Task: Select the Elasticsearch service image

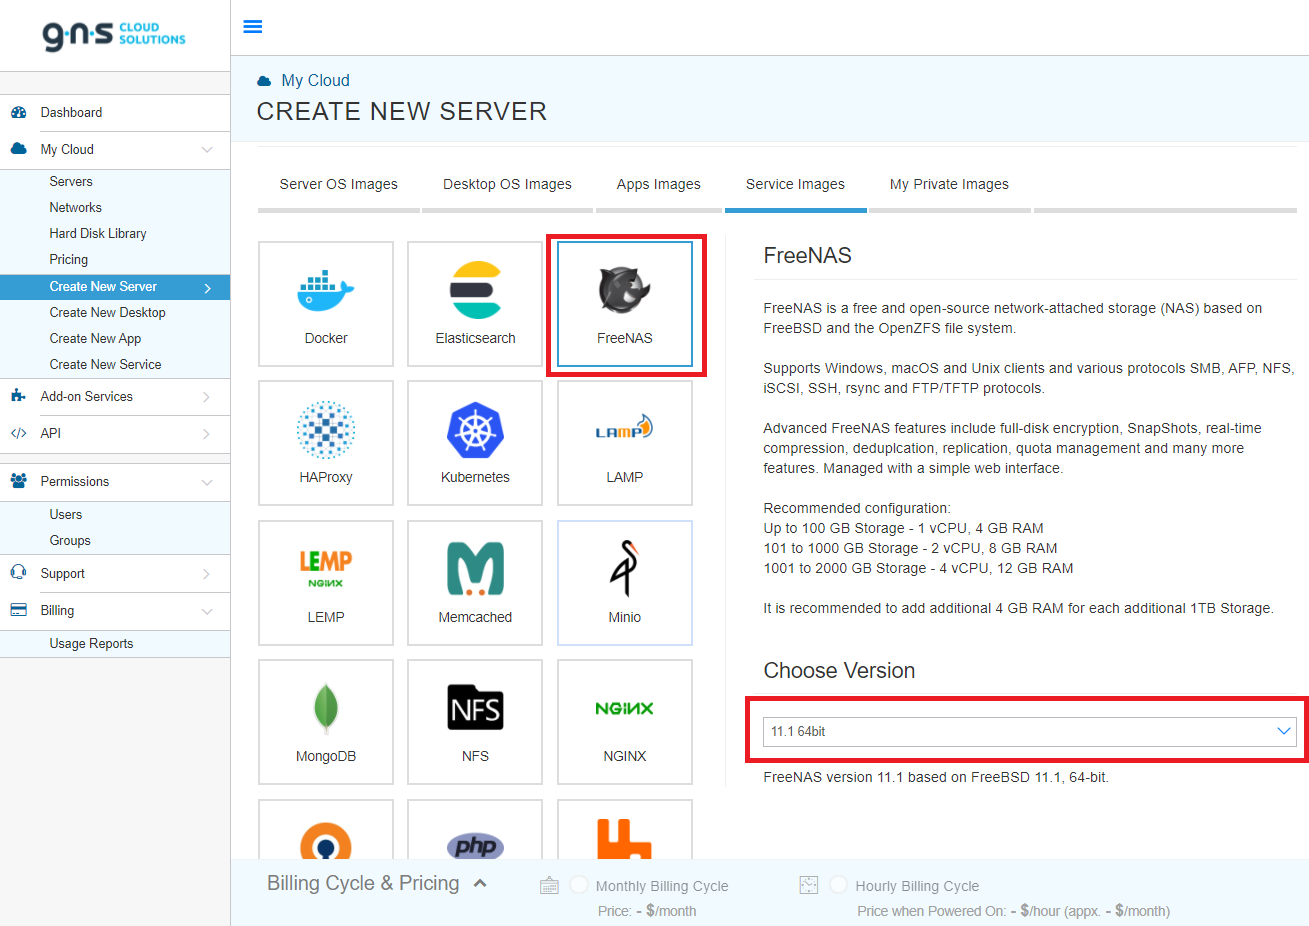Action: tap(475, 304)
